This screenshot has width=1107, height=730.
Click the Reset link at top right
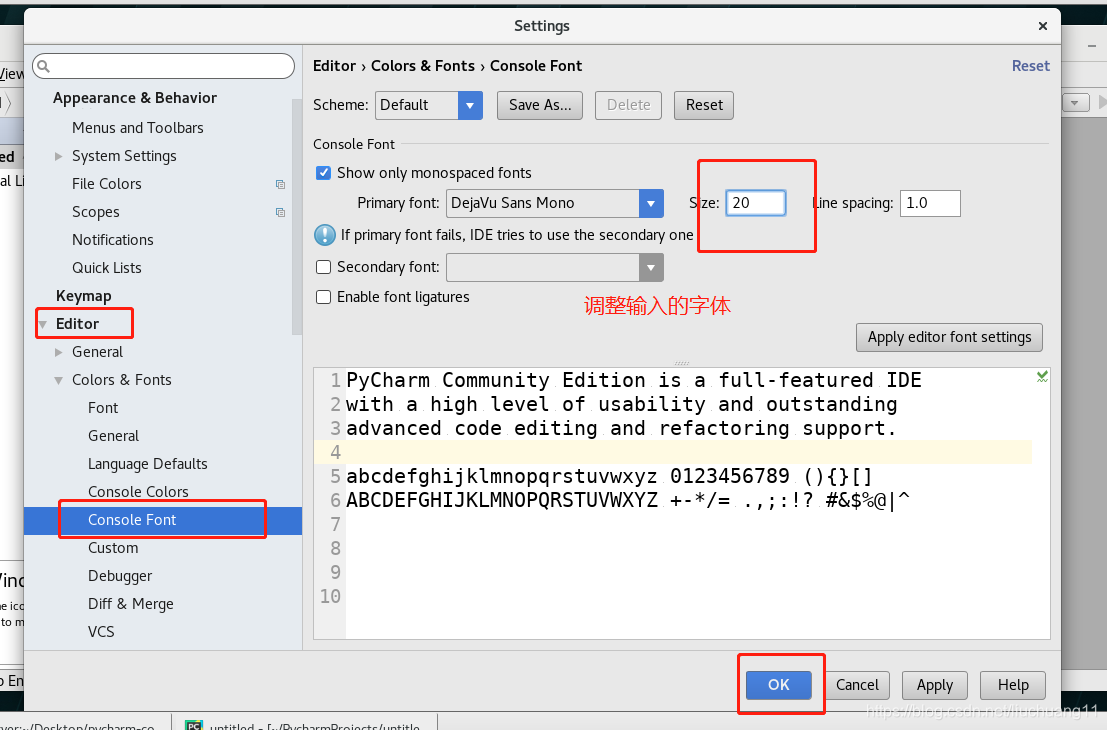[x=1031, y=66]
